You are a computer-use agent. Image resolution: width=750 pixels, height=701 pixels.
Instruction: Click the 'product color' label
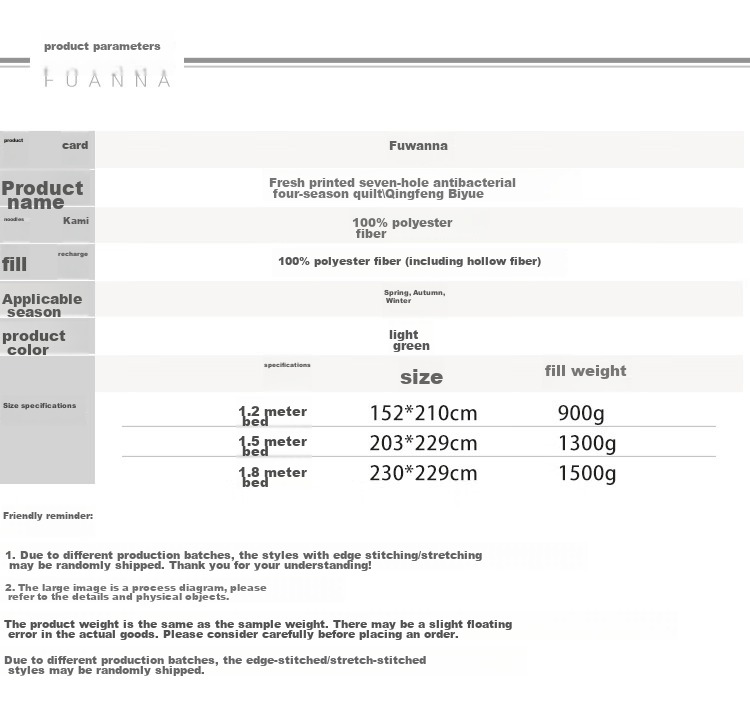pyautogui.click(x=33, y=342)
